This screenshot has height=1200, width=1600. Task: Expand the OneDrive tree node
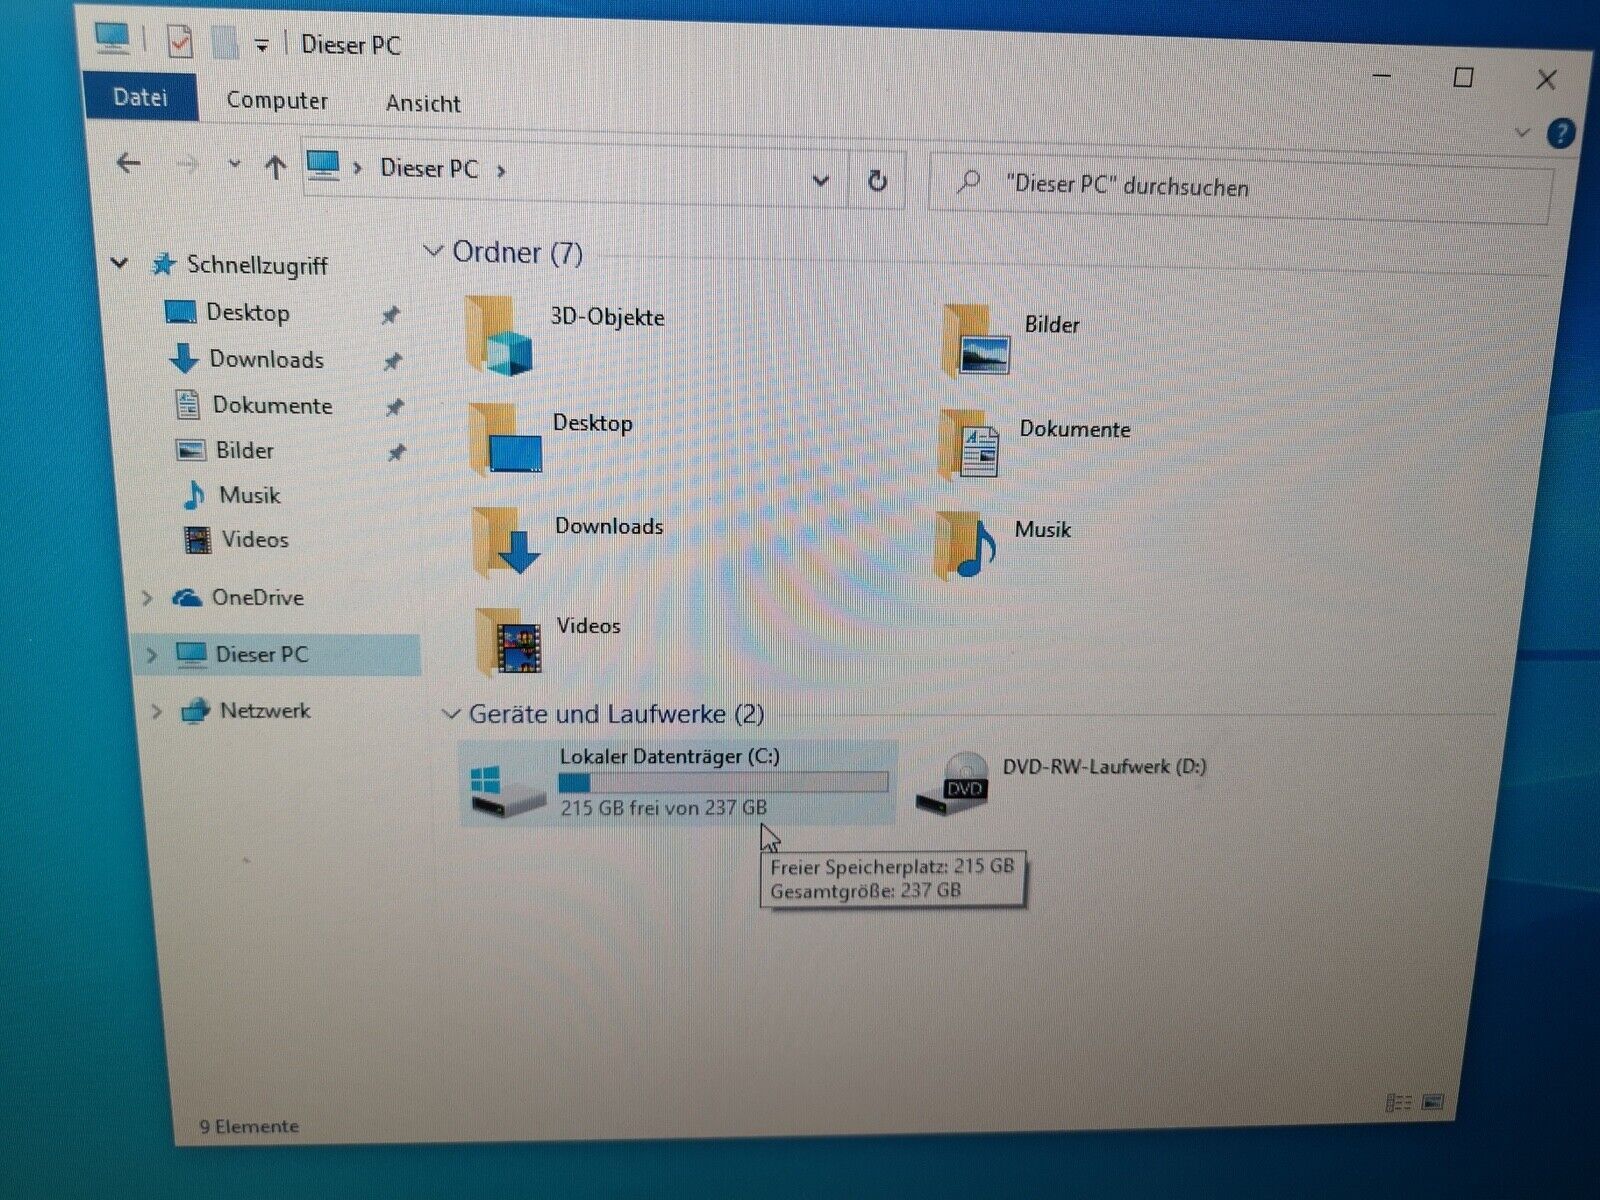pyautogui.click(x=147, y=598)
